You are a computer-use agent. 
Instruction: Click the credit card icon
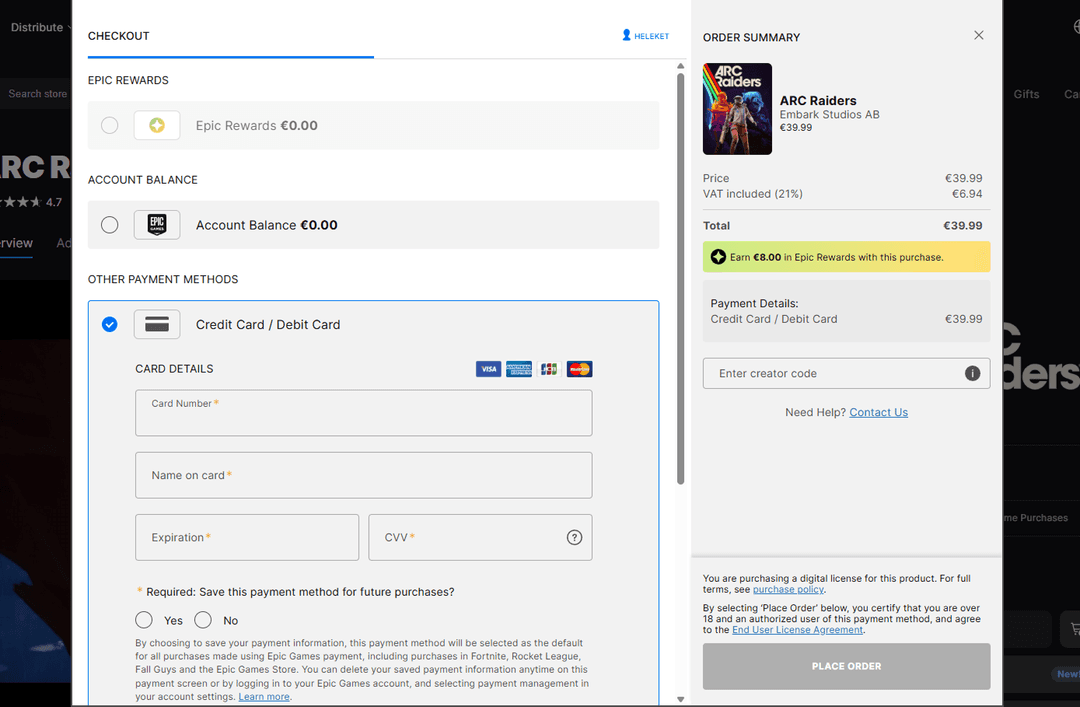tap(157, 325)
